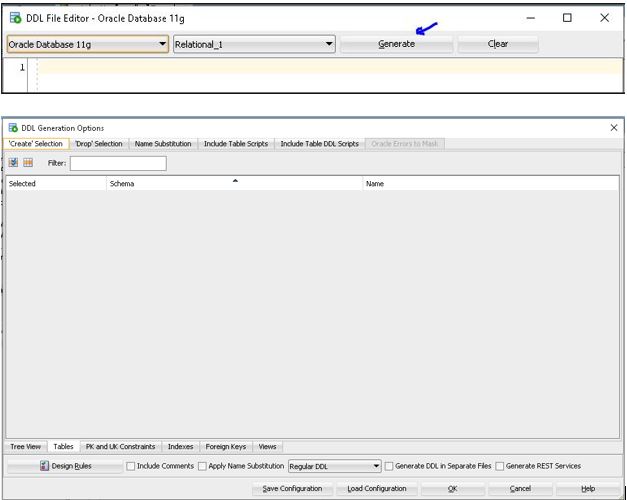Switch to the 'Drop' Selection tab
The width and height of the screenshot is (627, 500).
pyautogui.click(x=99, y=144)
